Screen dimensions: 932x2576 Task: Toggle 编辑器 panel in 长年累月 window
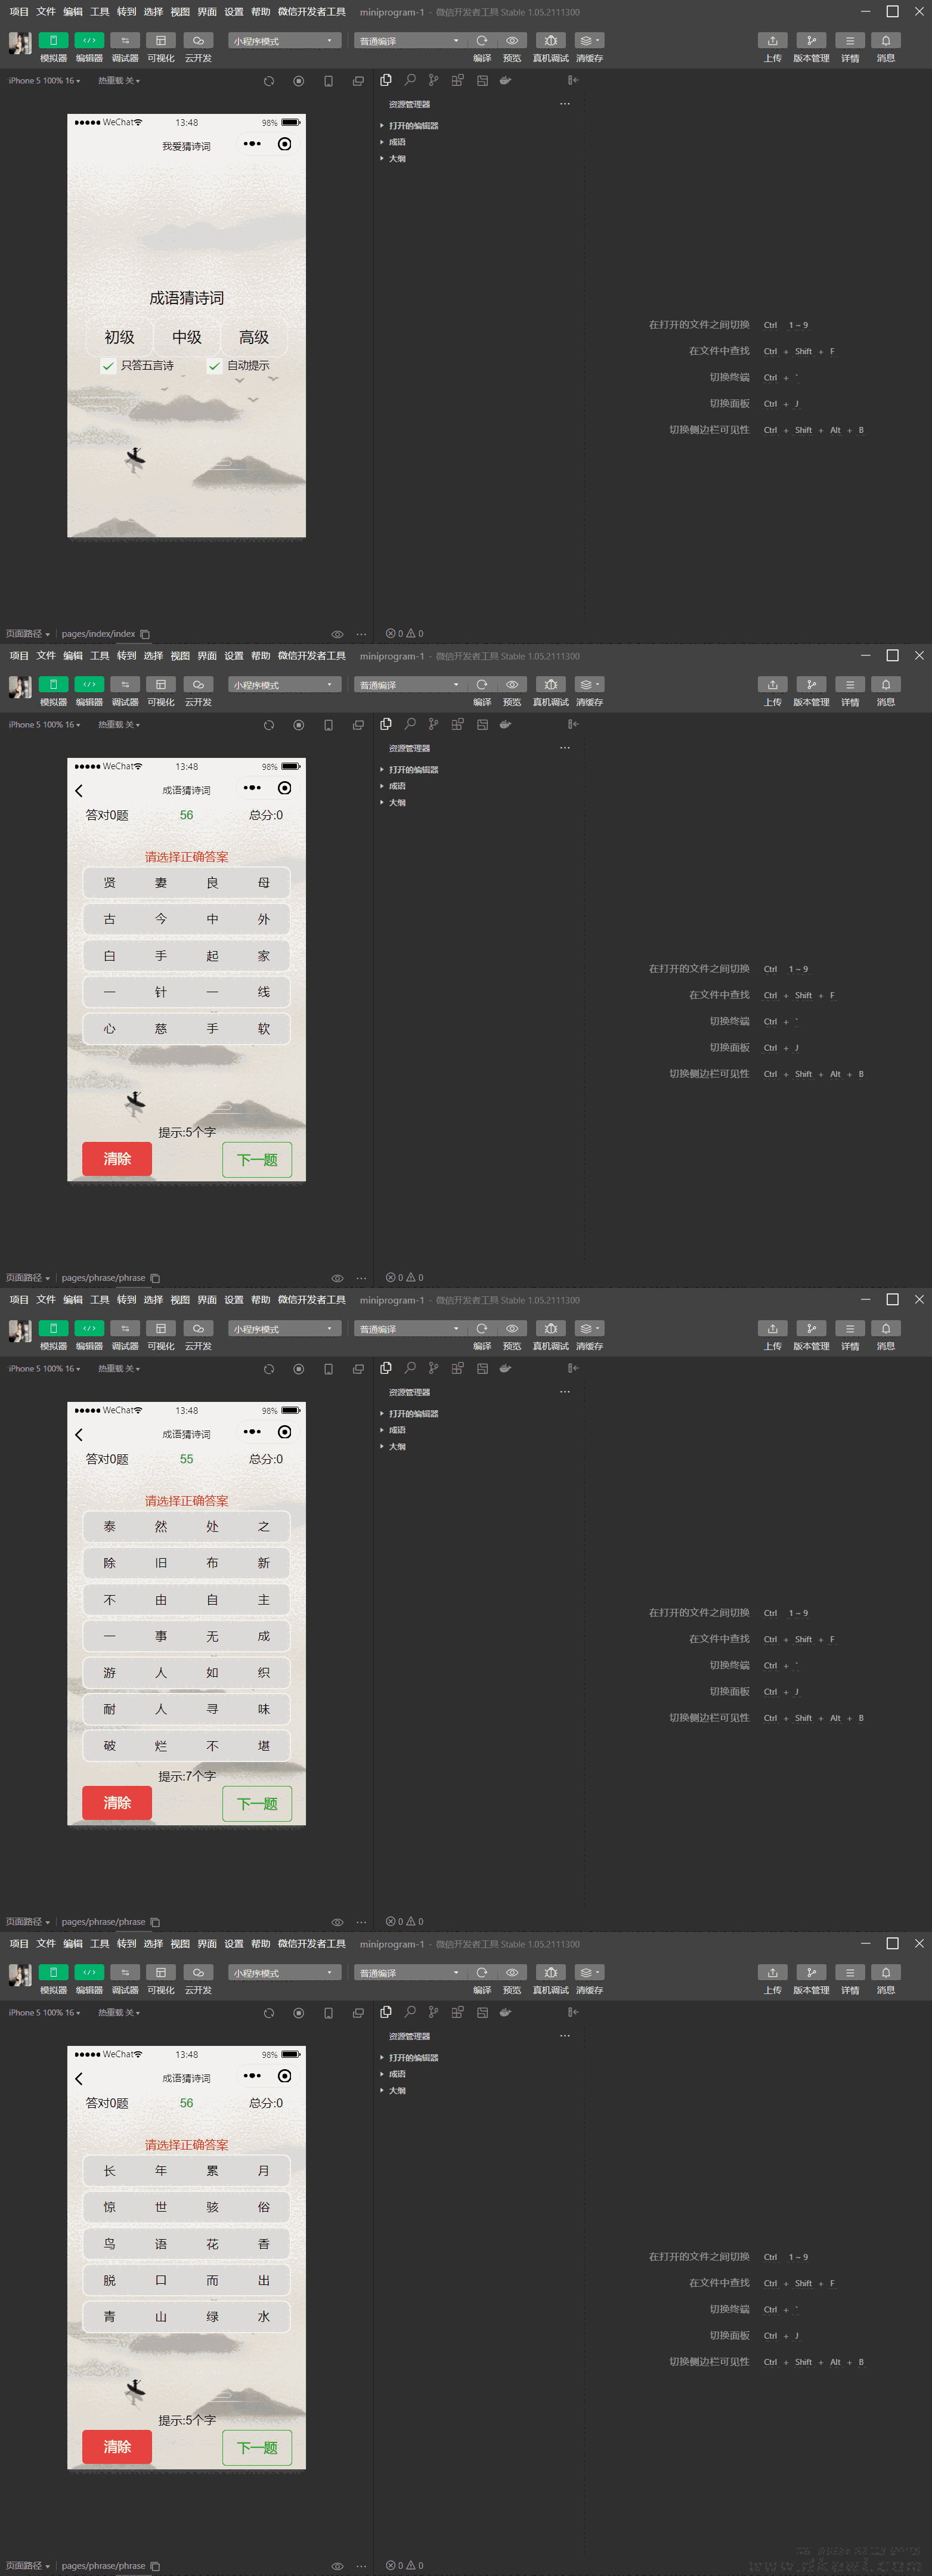tap(89, 1973)
